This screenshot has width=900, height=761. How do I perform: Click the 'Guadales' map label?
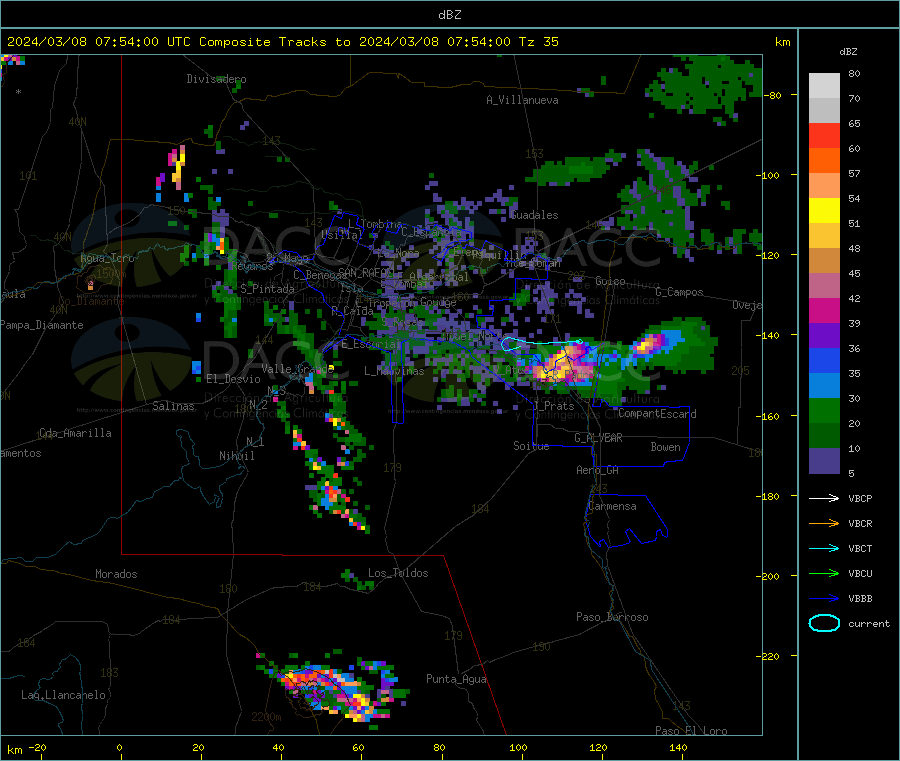tap(534, 215)
